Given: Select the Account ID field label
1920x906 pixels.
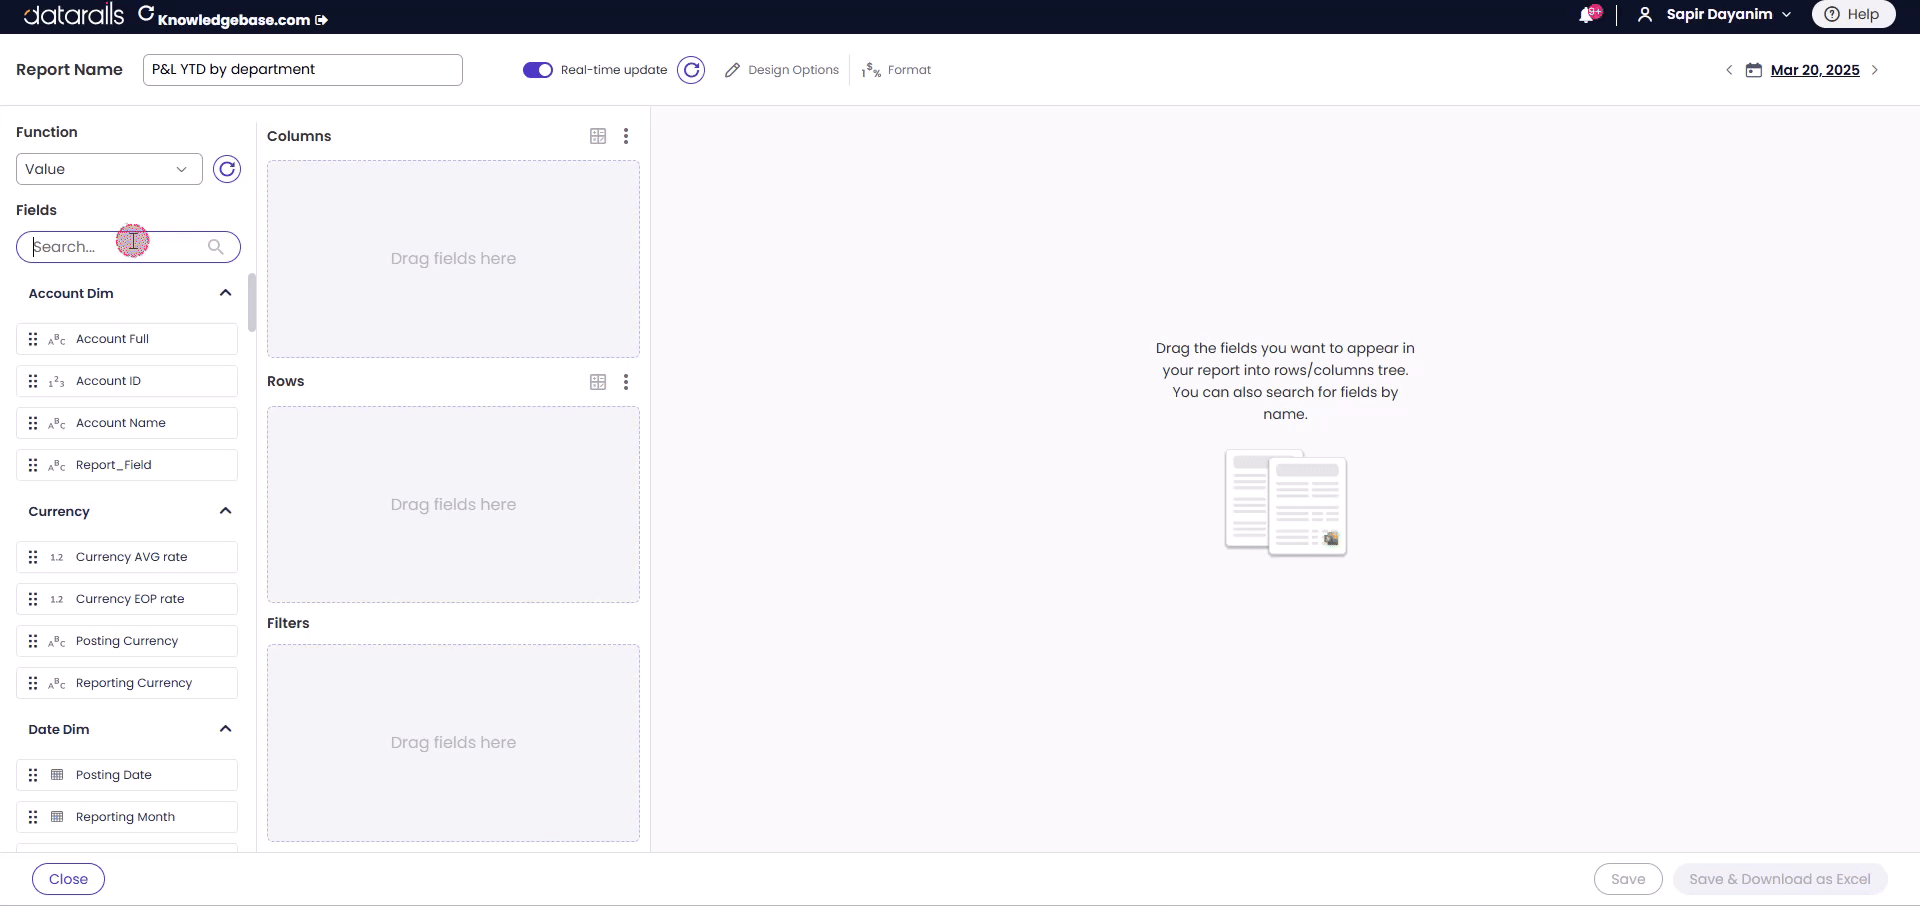Looking at the screenshot, I should (108, 381).
